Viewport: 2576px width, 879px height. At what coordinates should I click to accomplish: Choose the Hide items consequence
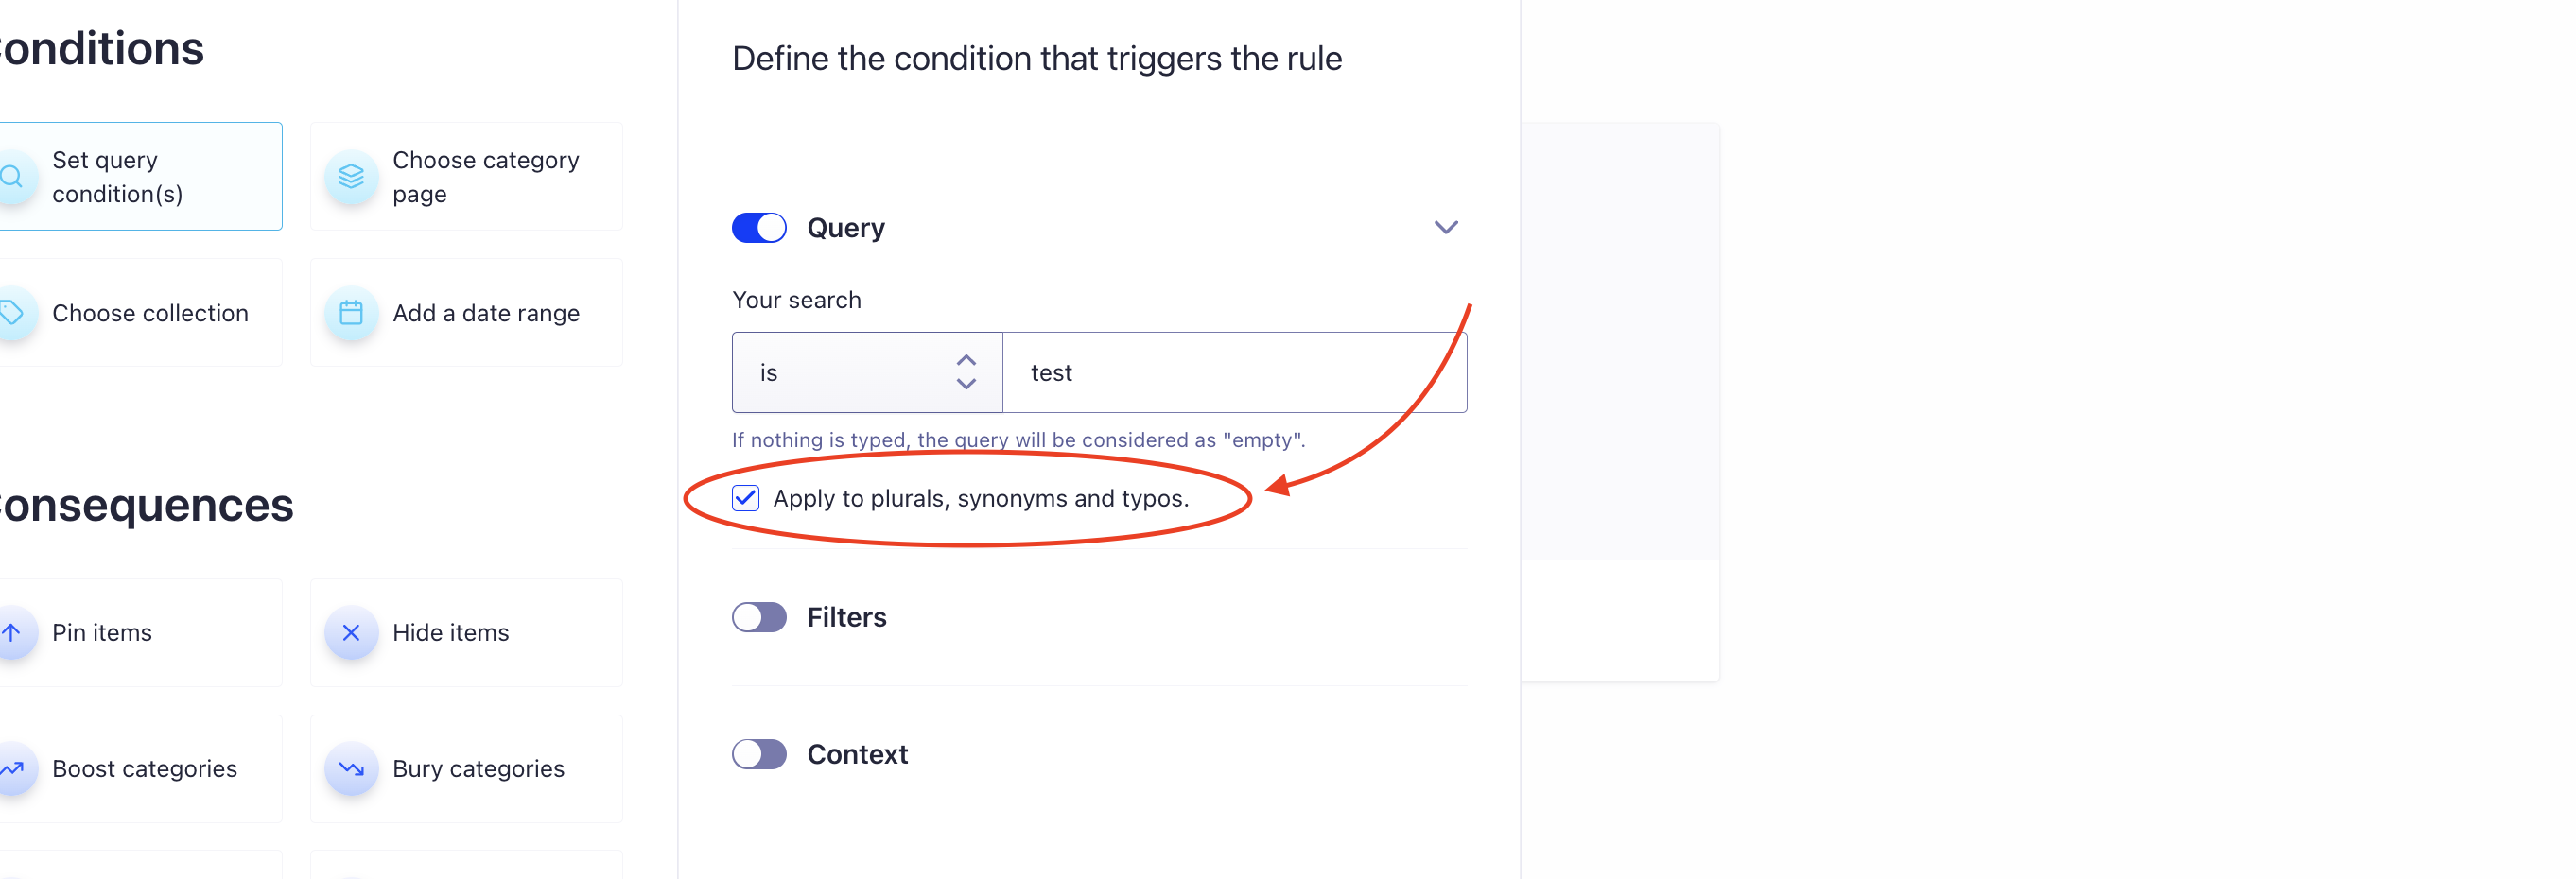tap(450, 632)
